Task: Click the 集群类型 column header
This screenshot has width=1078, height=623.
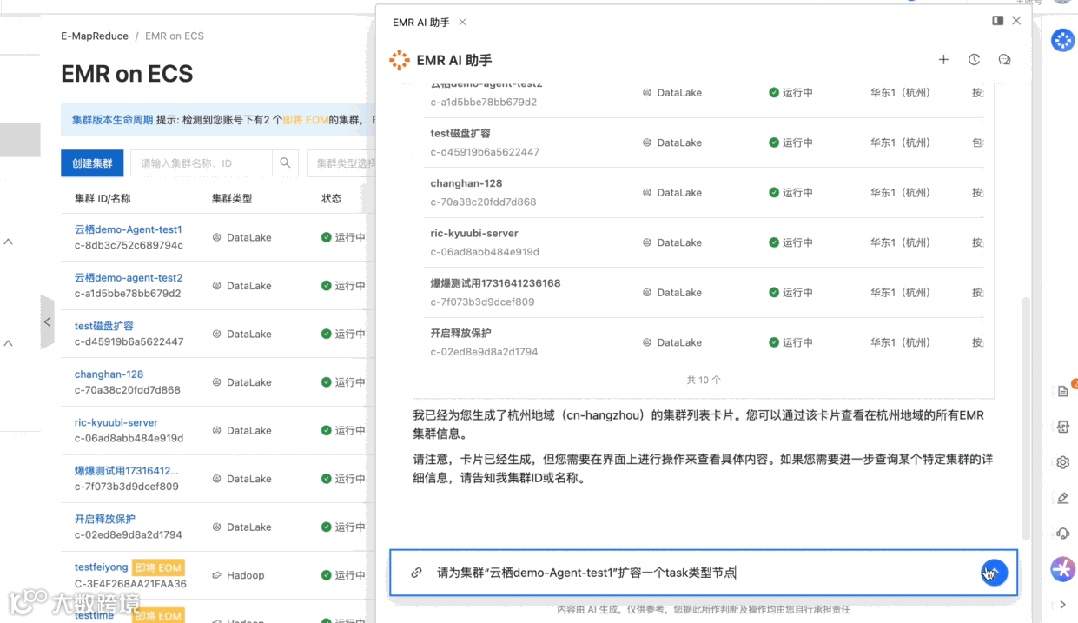Action: 232,198
